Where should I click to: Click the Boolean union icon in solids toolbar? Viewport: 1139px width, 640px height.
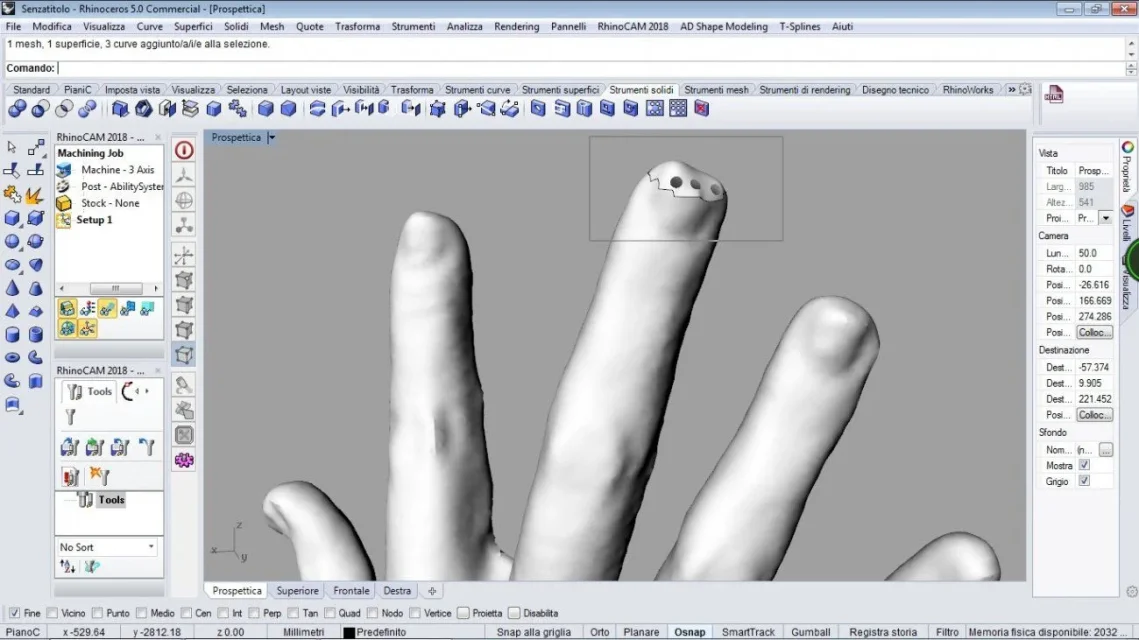click(x=17, y=109)
